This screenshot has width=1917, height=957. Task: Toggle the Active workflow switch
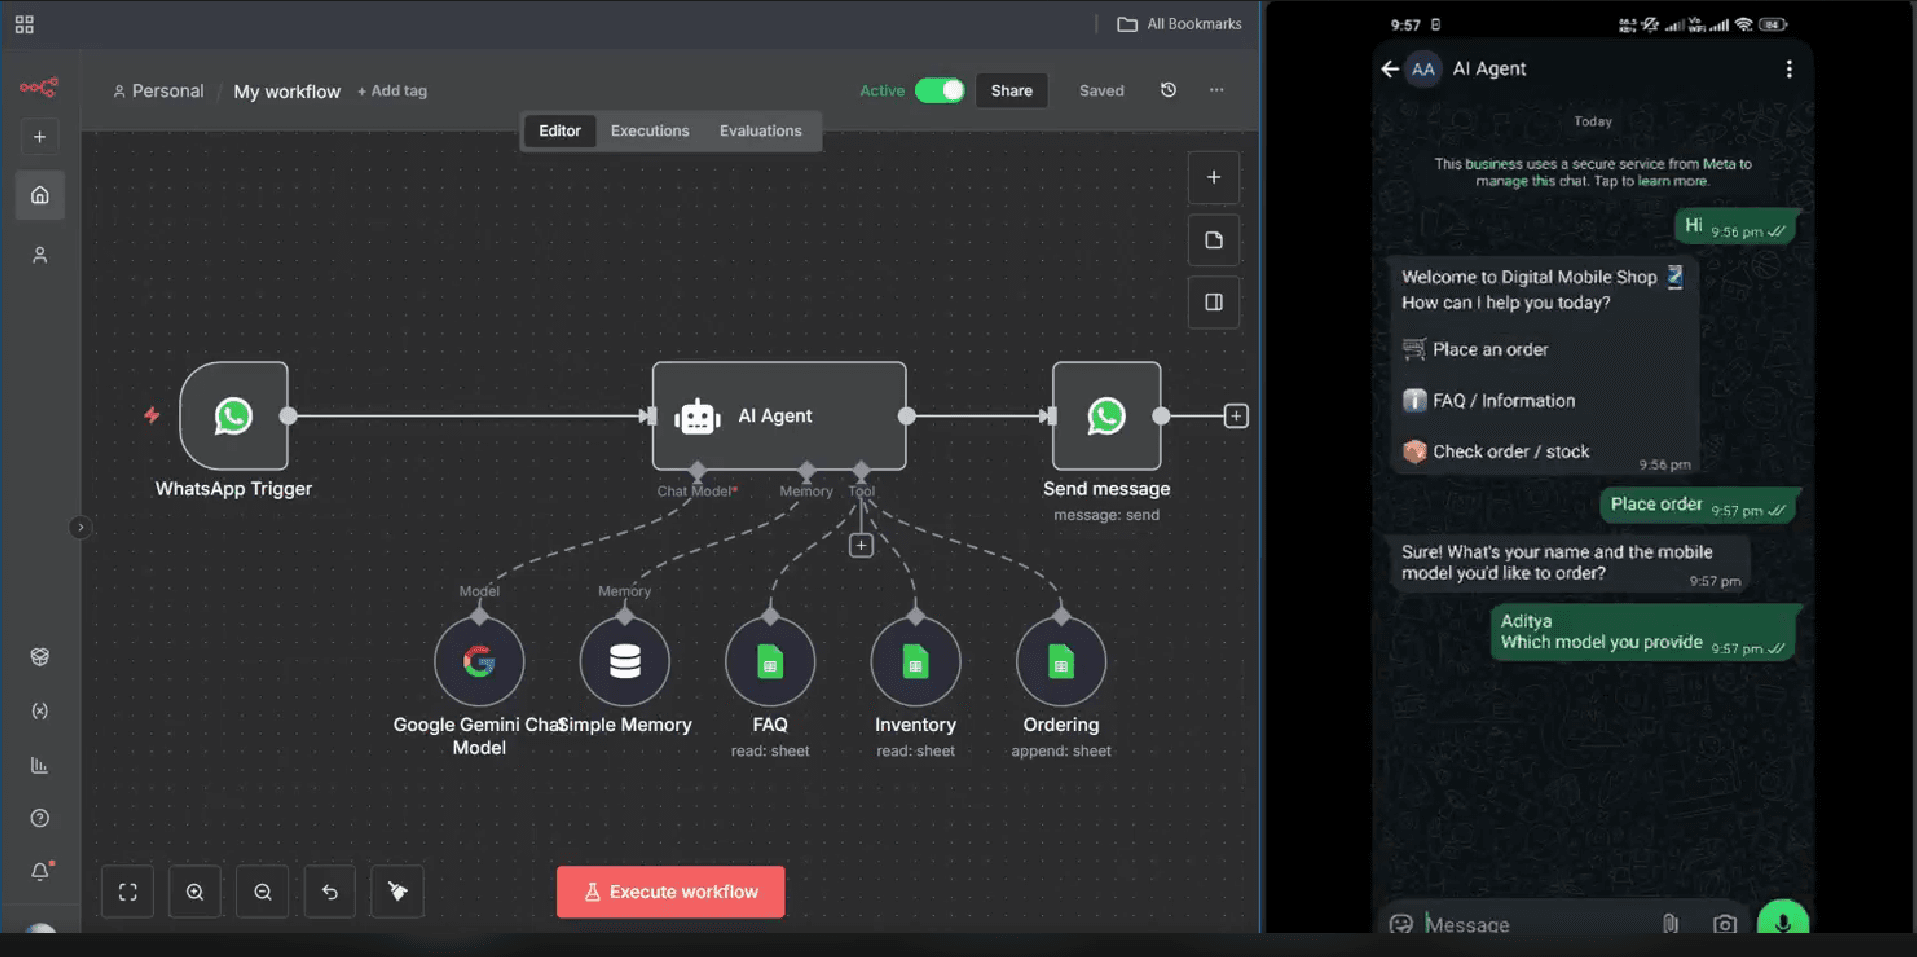940,90
